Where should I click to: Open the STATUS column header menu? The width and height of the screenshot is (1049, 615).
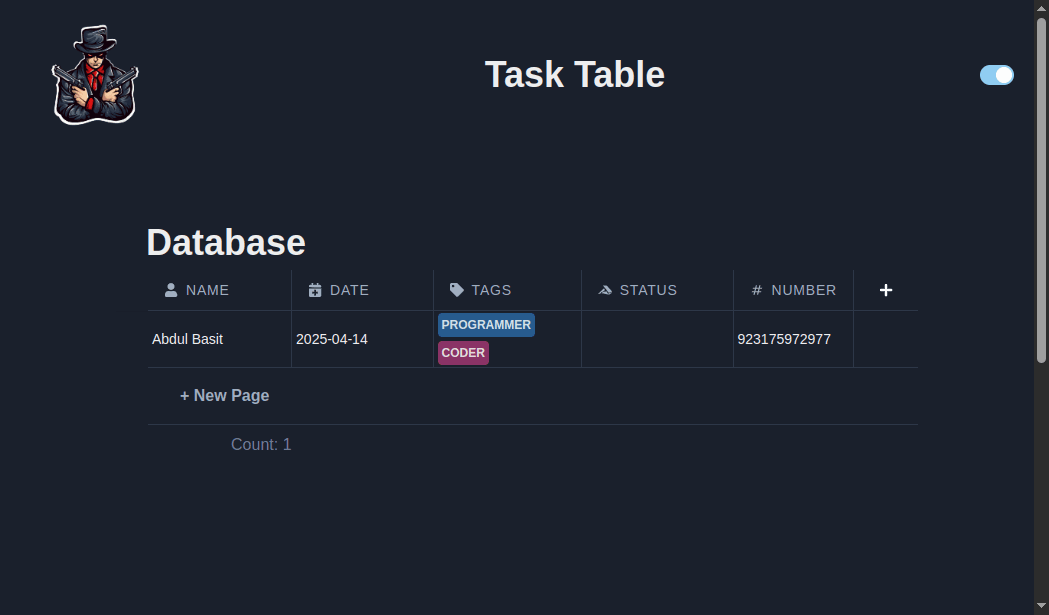point(647,290)
